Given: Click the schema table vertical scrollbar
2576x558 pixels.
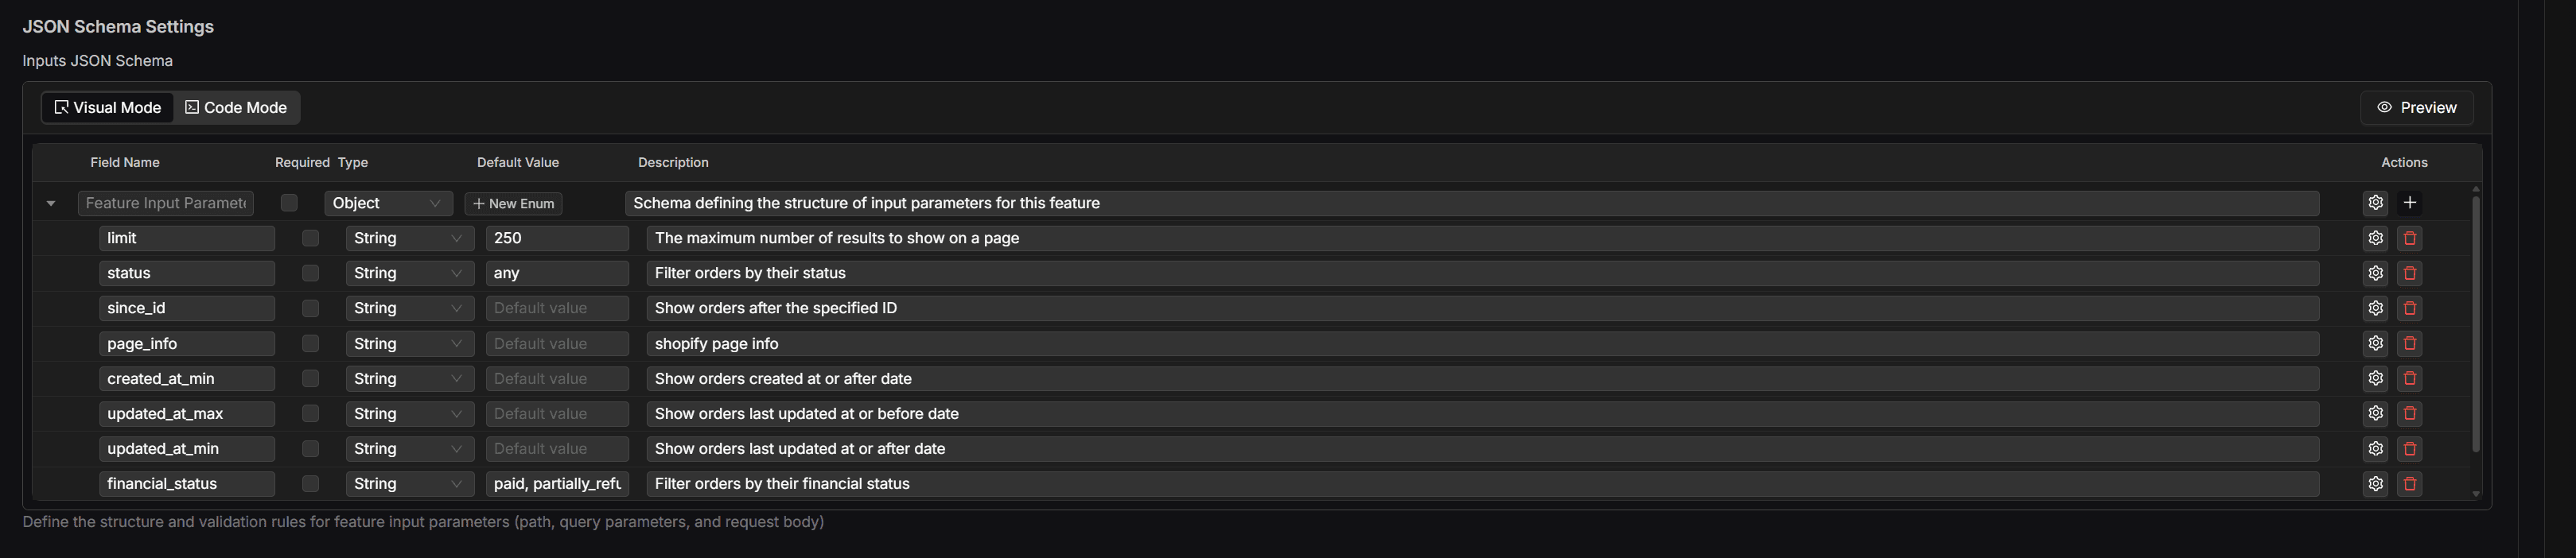Looking at the screenshot, I should 2475,323.
